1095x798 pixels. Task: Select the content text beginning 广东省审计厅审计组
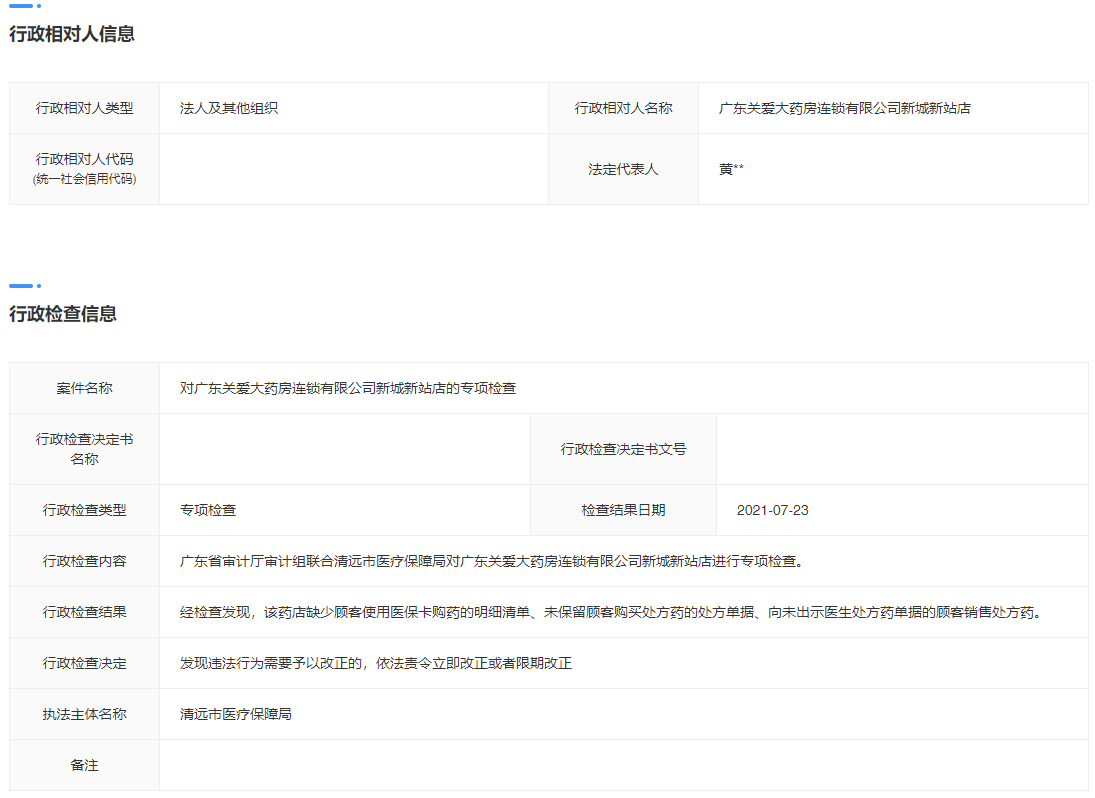[x=492, y=561]
